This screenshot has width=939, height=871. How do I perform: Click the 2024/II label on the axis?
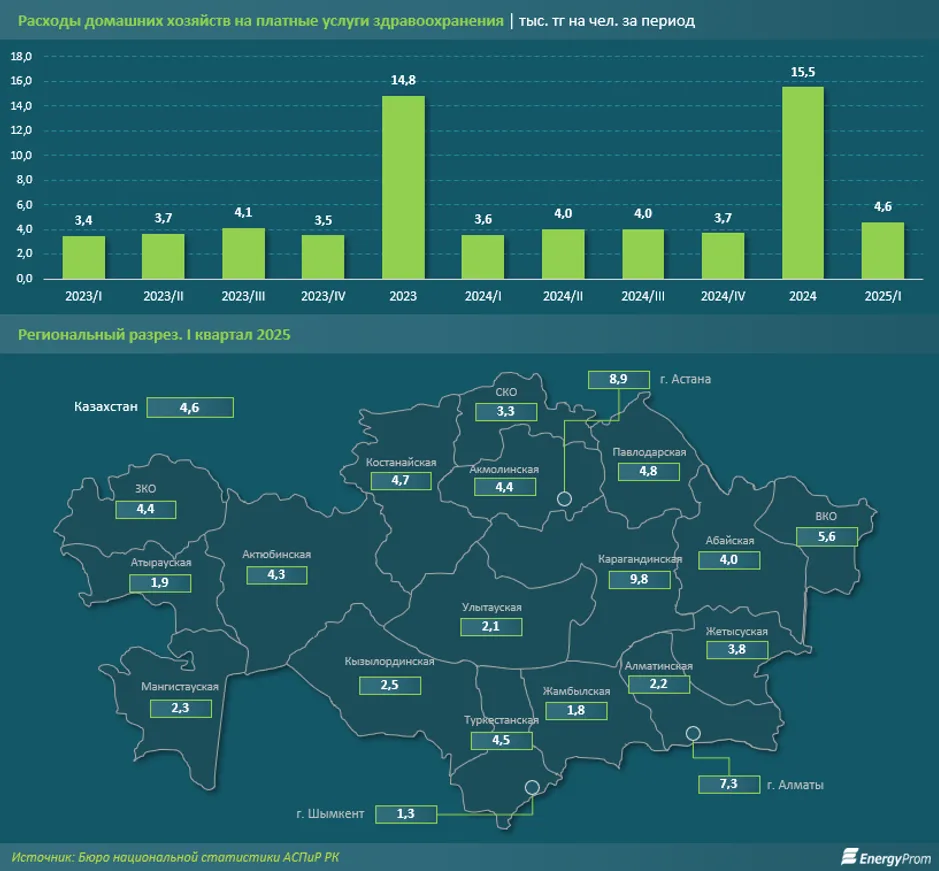(563, 297)
